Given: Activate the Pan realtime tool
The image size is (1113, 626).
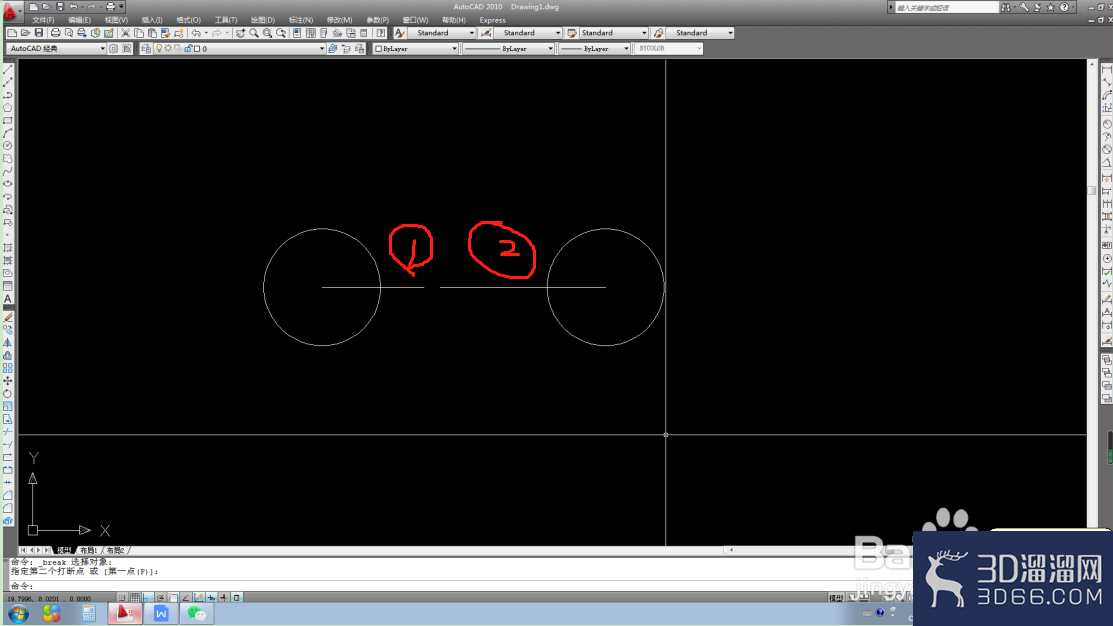Looking at the screenshot, I should point(241,33).
